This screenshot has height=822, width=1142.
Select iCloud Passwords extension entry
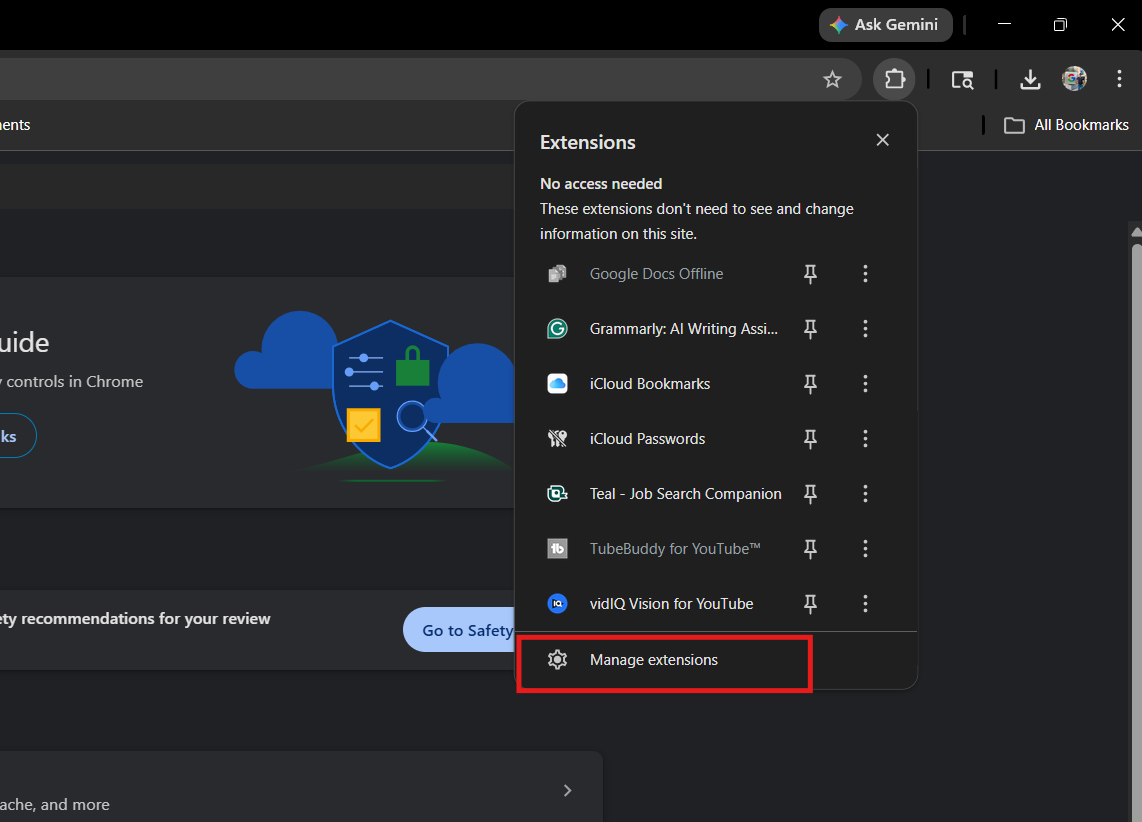click(647, 439)
